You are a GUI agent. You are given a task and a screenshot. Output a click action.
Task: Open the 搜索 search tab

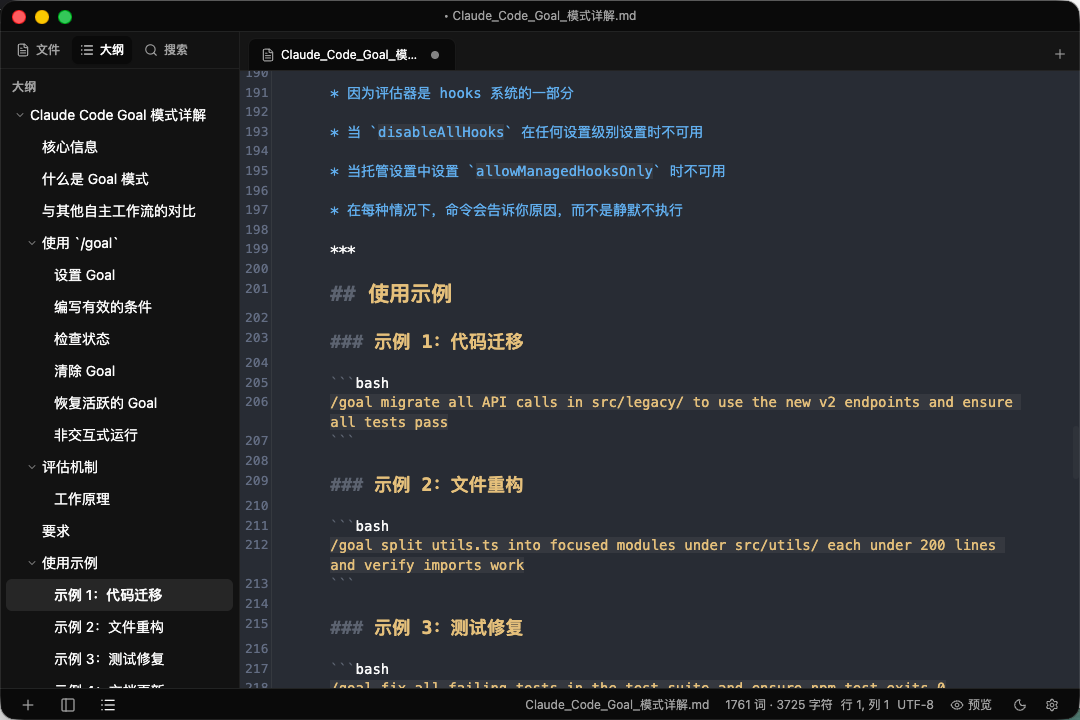pos(166,50)
